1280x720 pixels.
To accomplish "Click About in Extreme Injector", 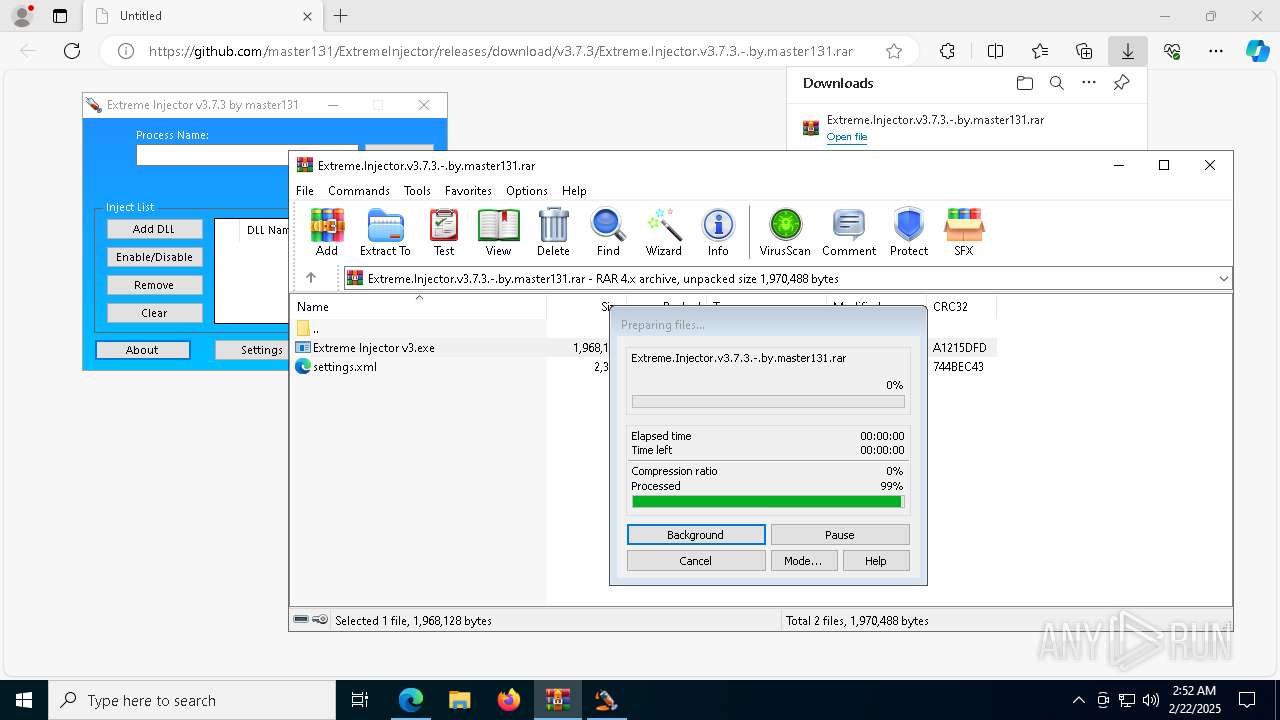I will pyautogui.click(x=142, y=350).
